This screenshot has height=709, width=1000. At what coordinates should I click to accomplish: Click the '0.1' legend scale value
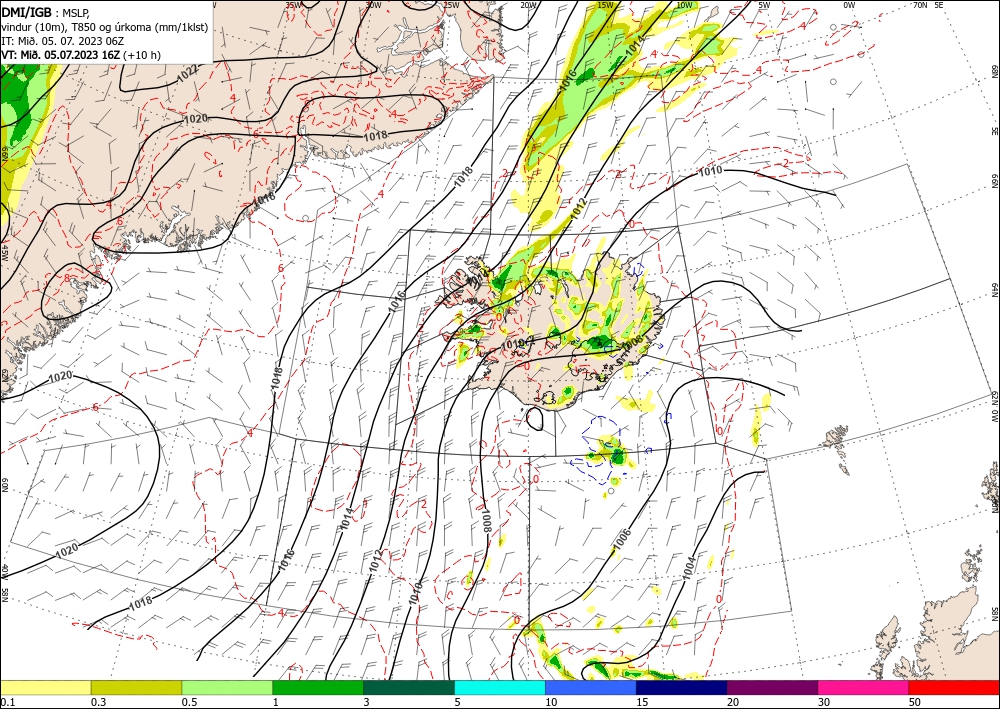(6, 702)
